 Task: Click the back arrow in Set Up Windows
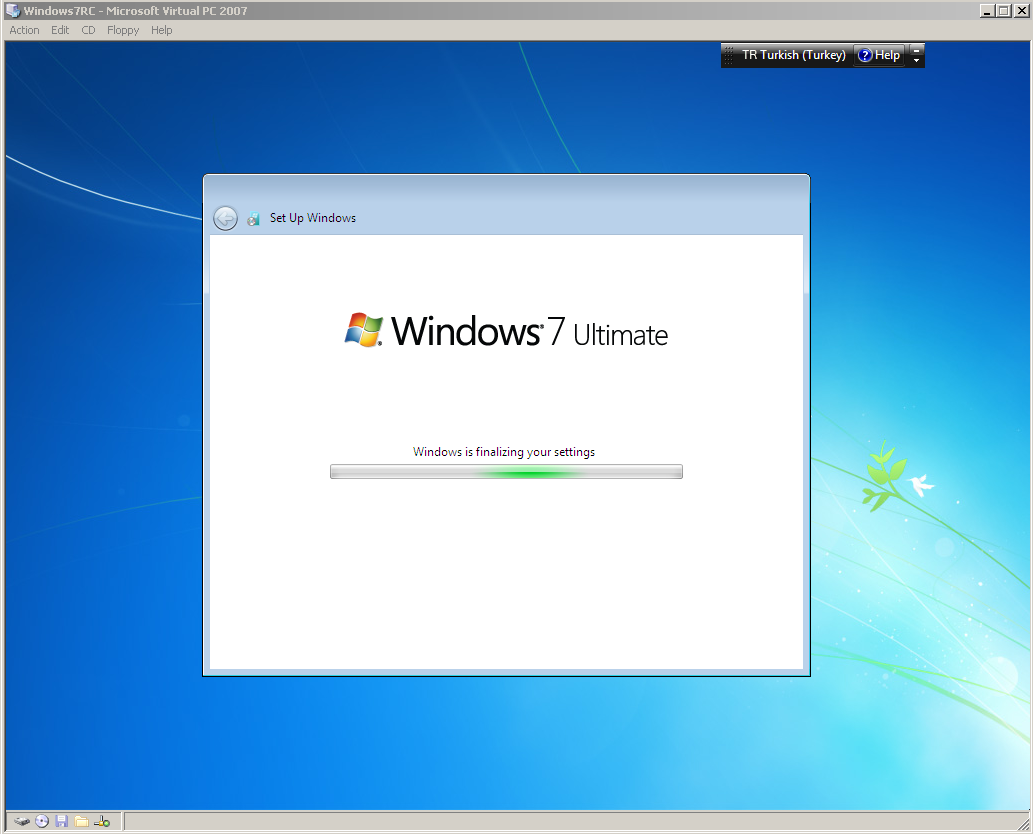(x=225, y=218)
